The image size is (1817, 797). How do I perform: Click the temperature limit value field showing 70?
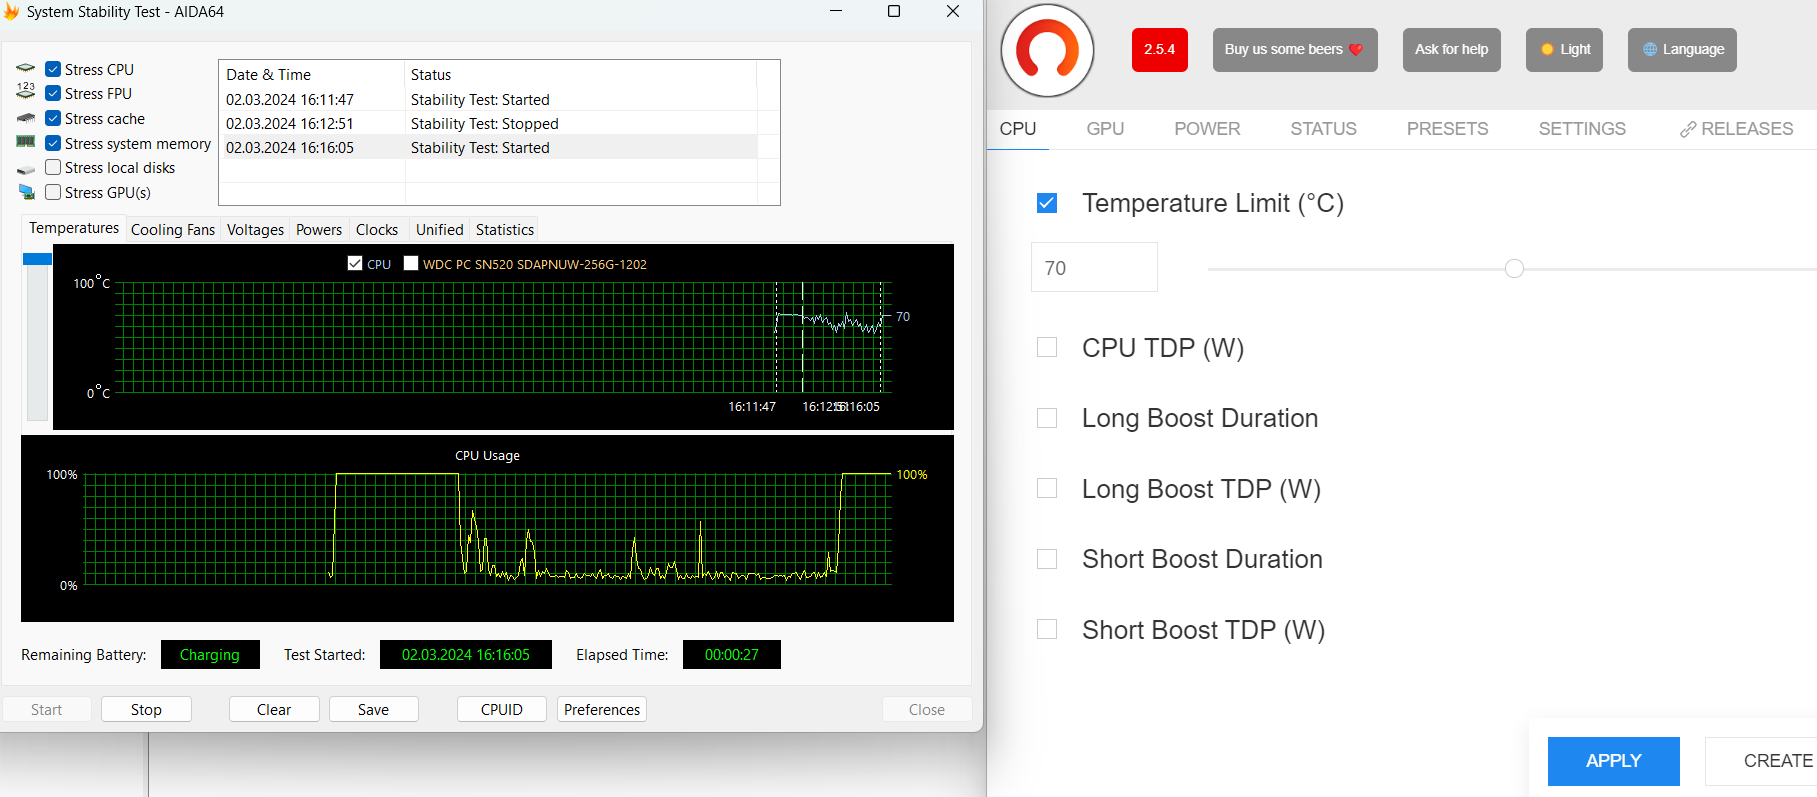point(1094,267)
